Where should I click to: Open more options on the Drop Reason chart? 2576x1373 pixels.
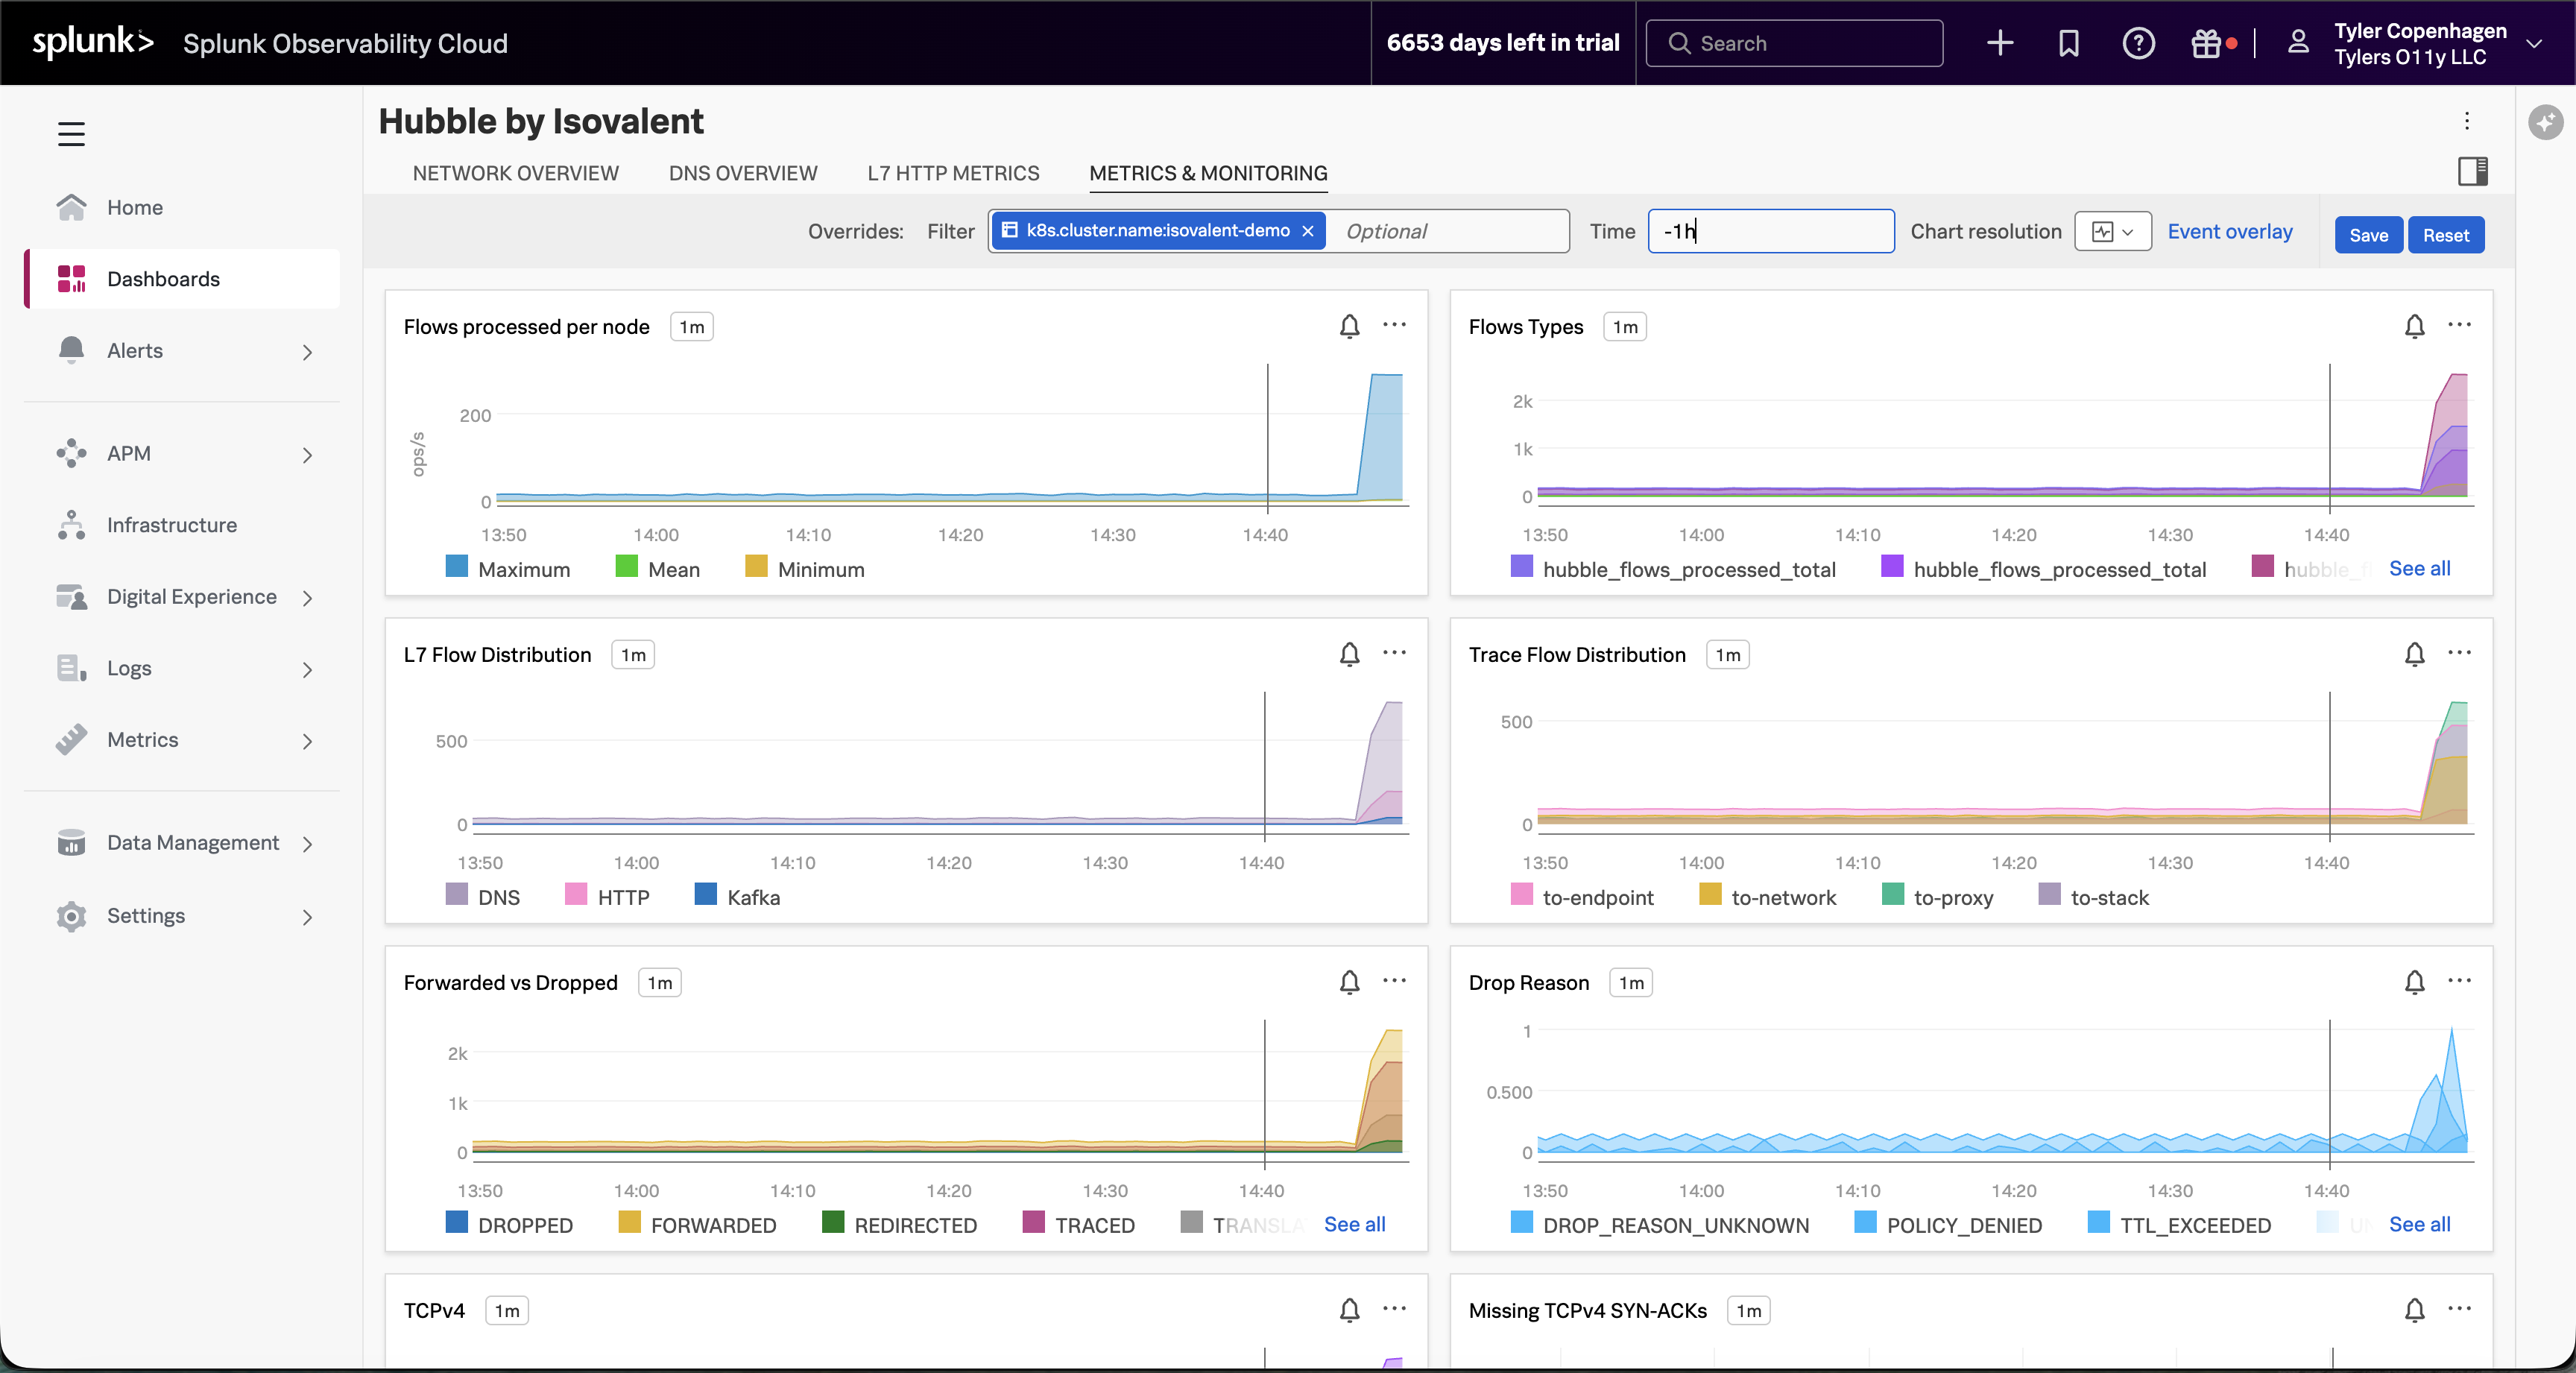coord(2460,981)
